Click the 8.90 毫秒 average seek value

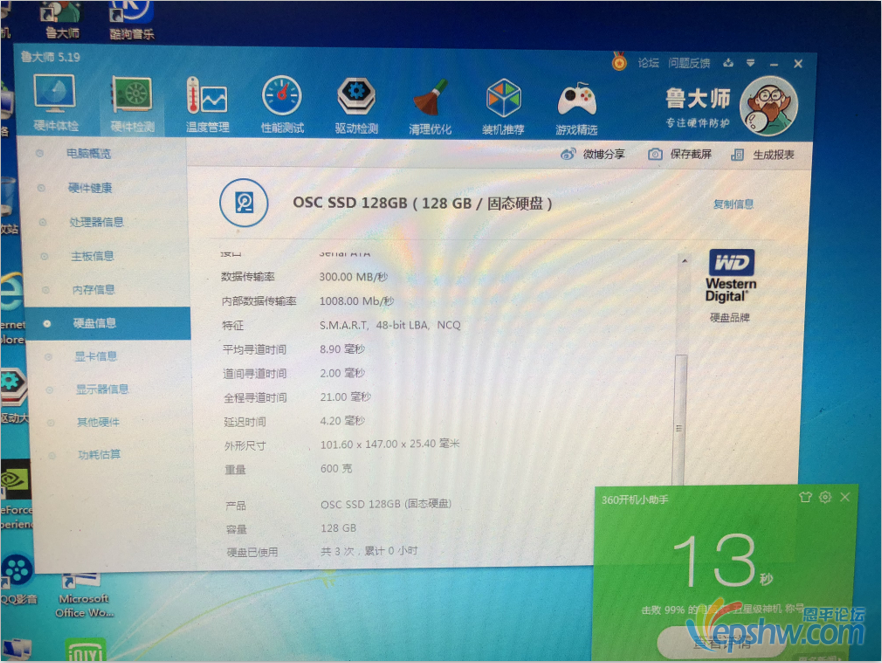click(342, 349)
